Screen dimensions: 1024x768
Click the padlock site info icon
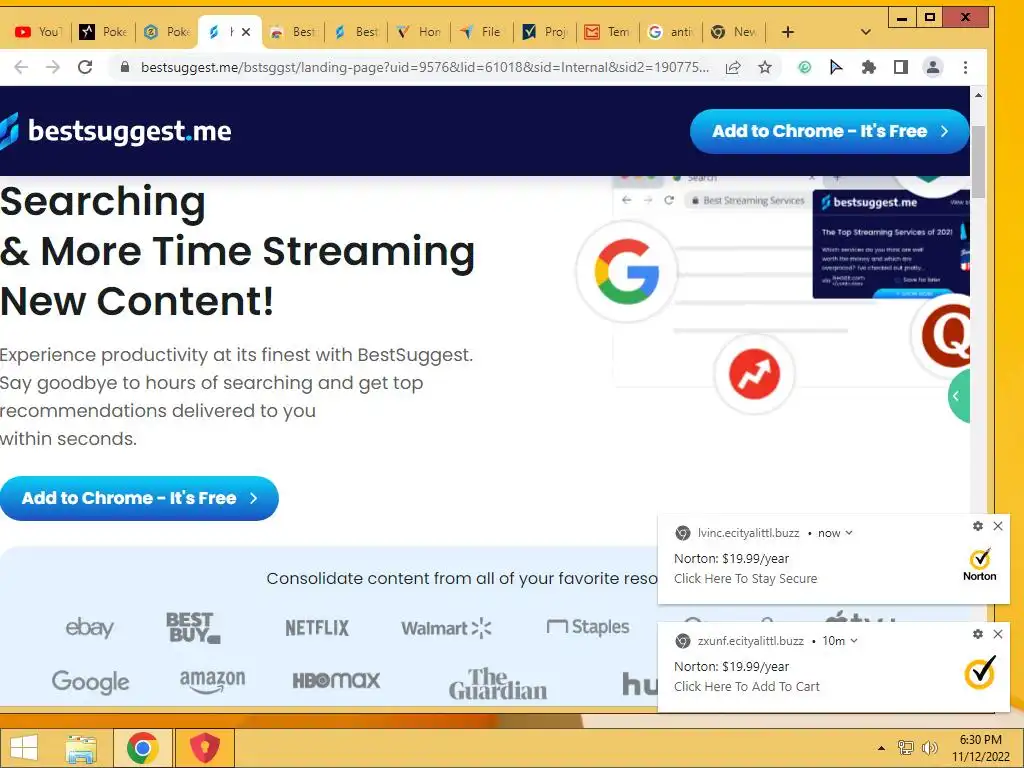[x=125, y=67]
